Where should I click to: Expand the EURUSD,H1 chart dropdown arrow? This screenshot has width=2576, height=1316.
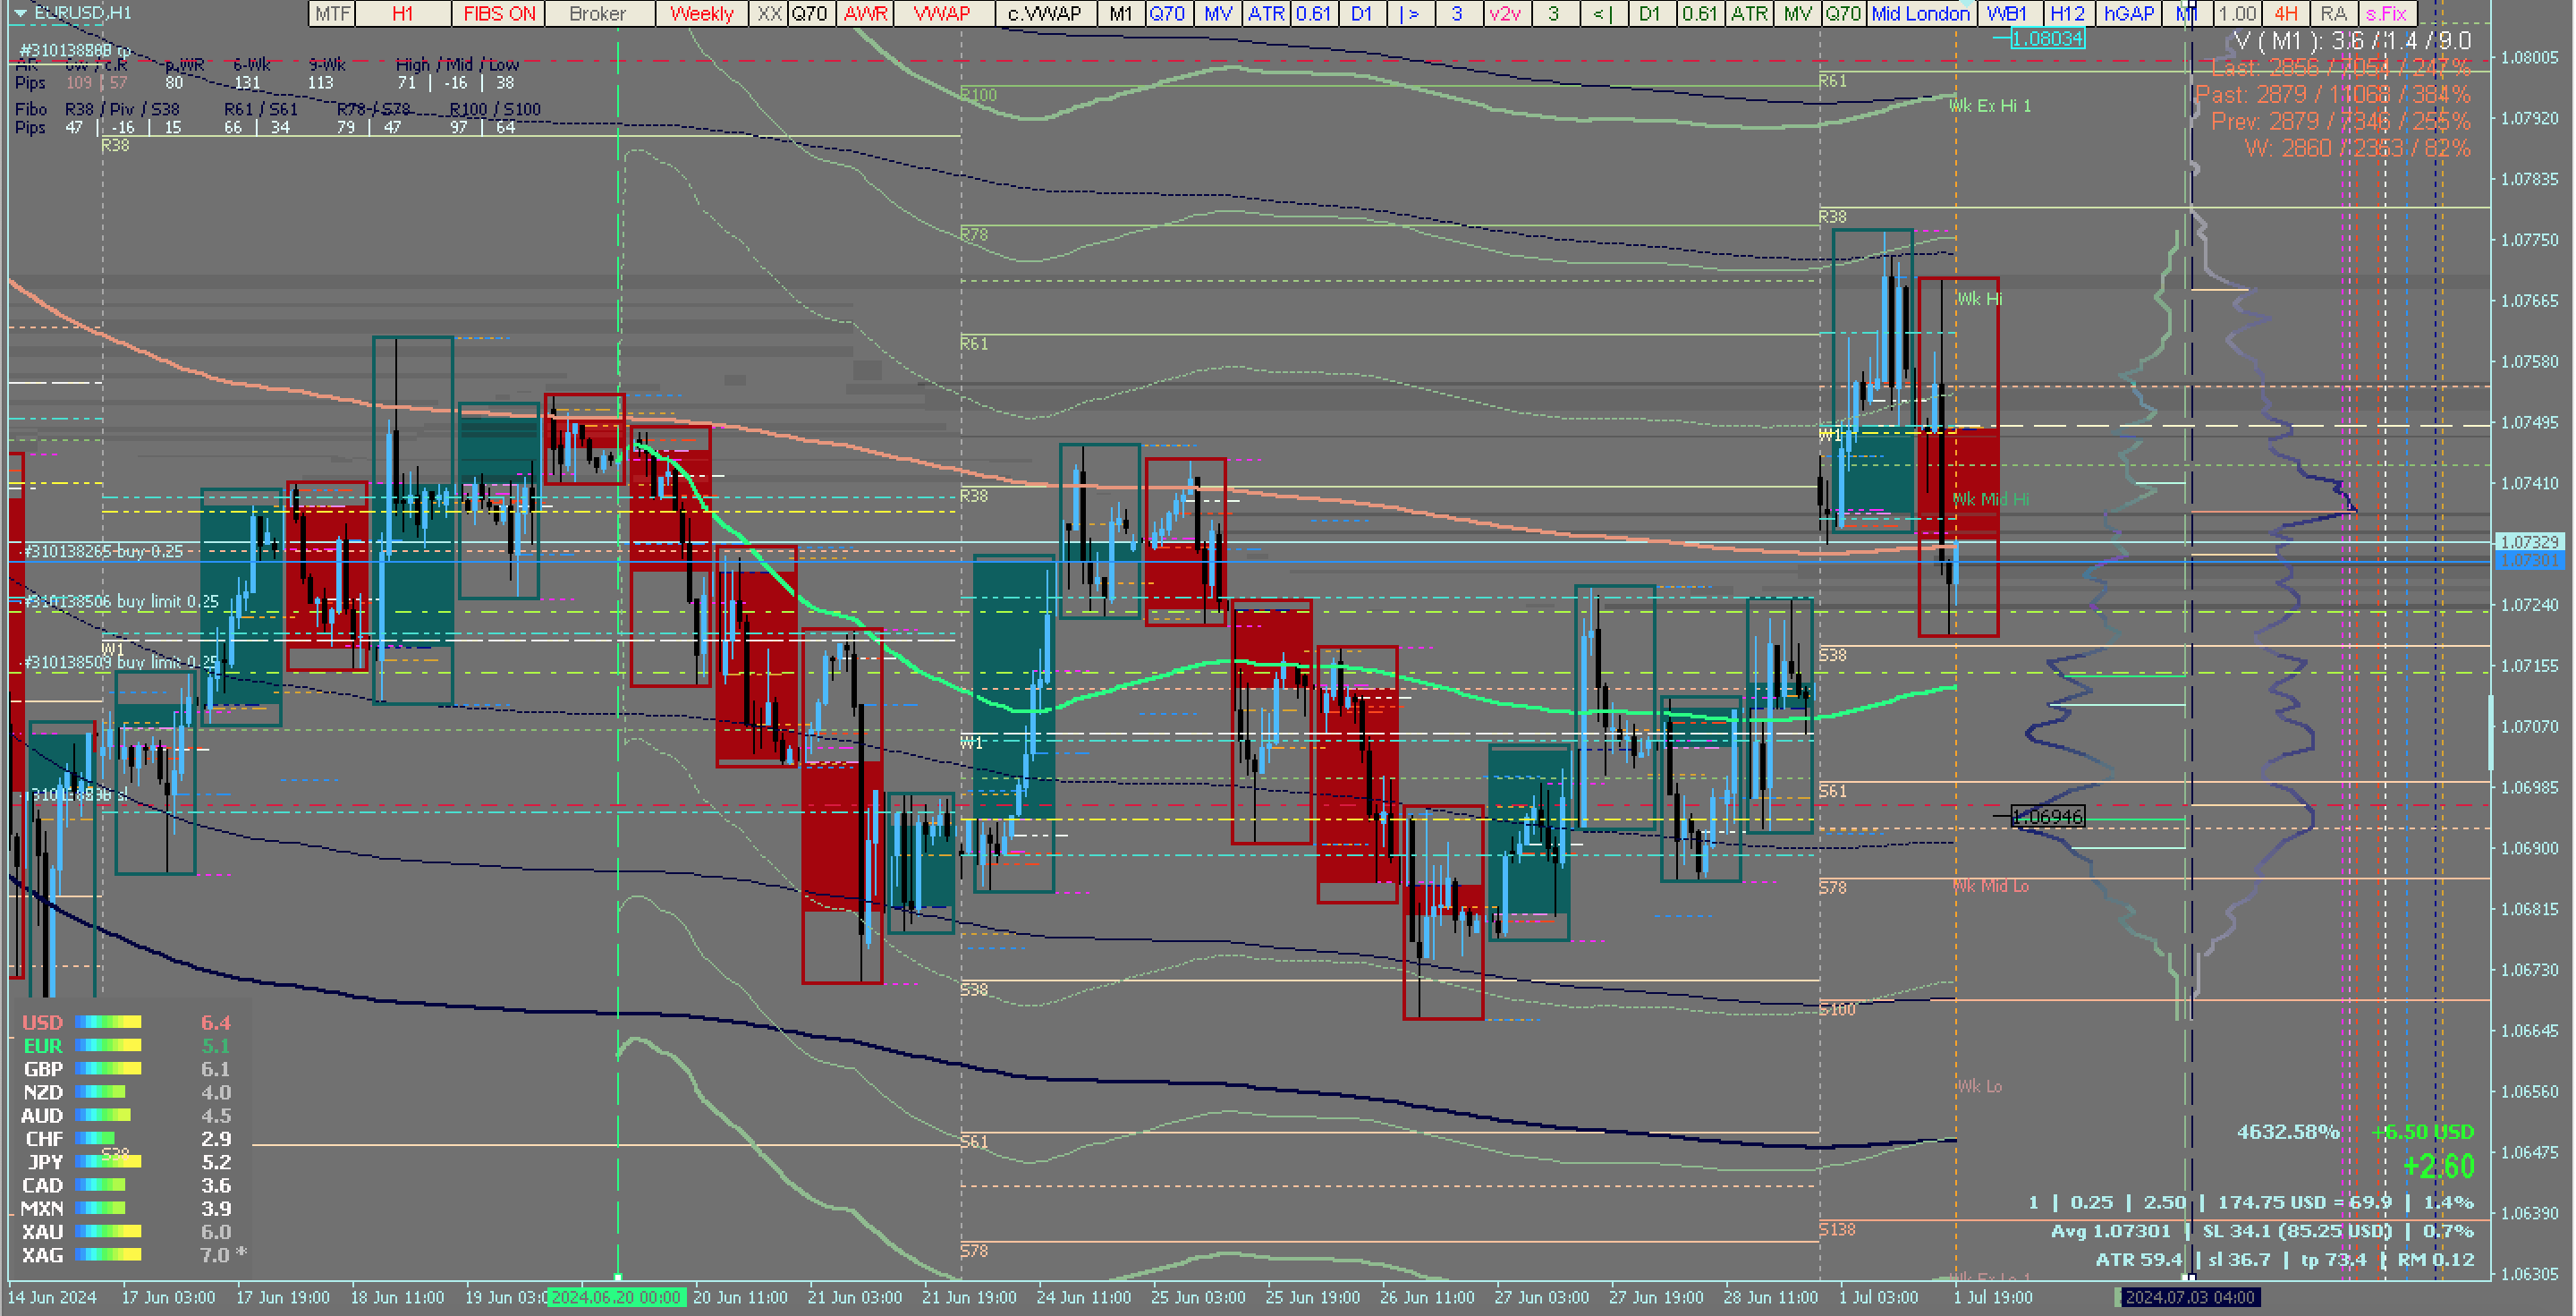(x=19, y=13)
